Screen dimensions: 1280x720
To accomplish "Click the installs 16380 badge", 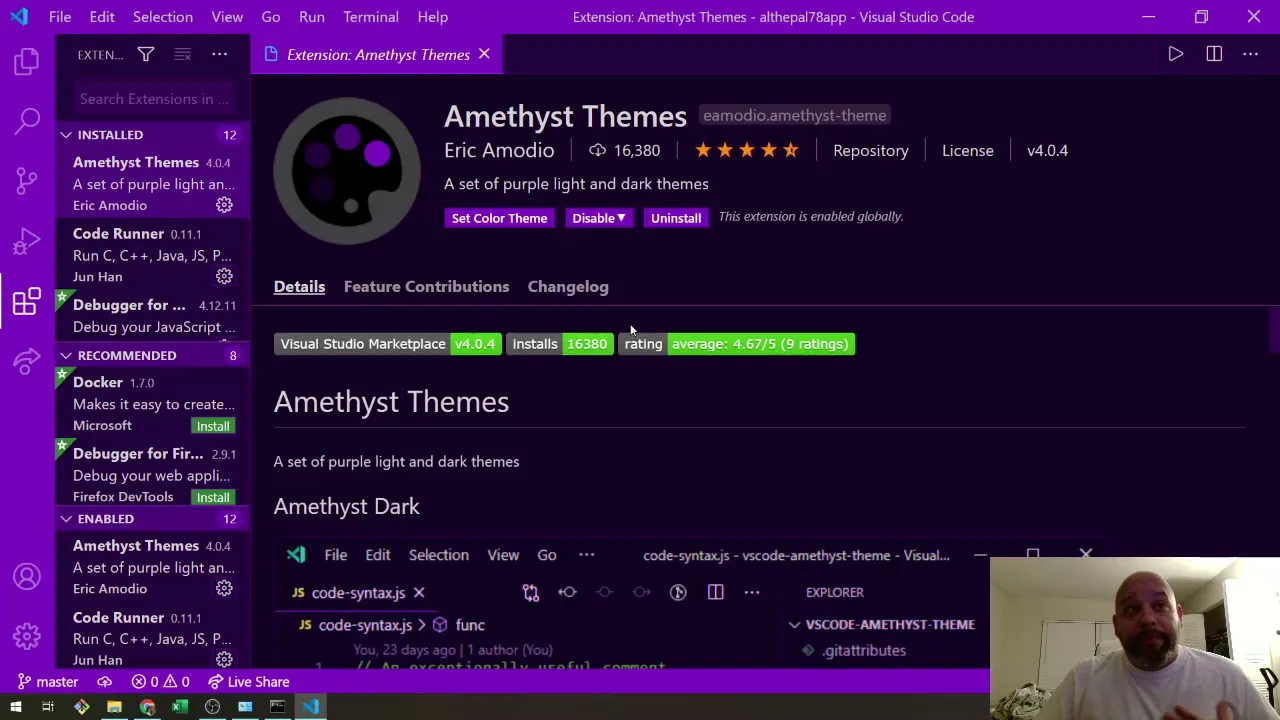I will point(560,344).
